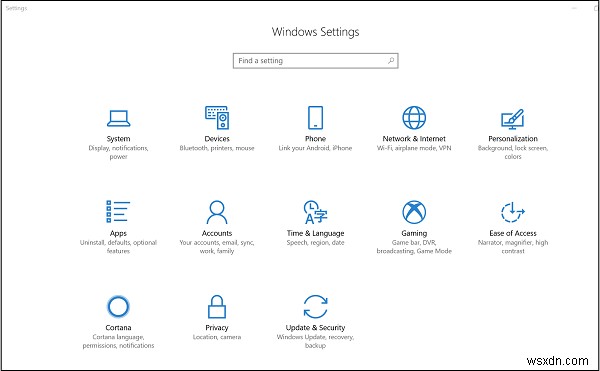The image size is (600, 371).
Task: Select the "Phone" title label
Action: (x=315, y=139)
